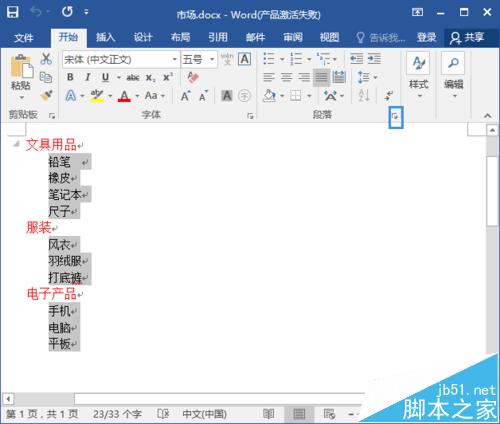Click the 告诉我 search box
This screenshot has height=424, width=500.
381,38
